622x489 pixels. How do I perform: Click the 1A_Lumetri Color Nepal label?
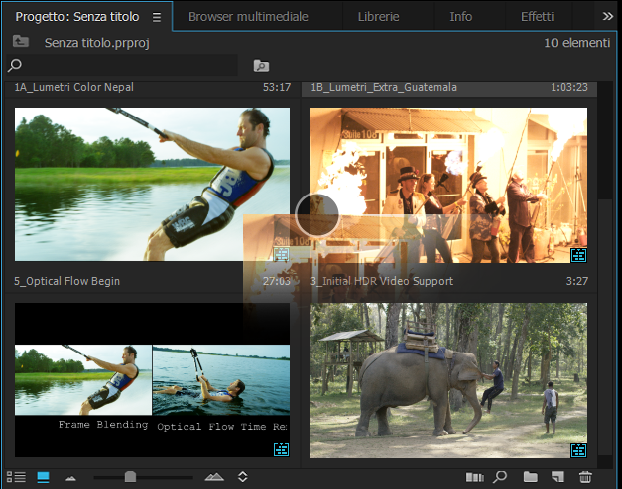(74, 87)
